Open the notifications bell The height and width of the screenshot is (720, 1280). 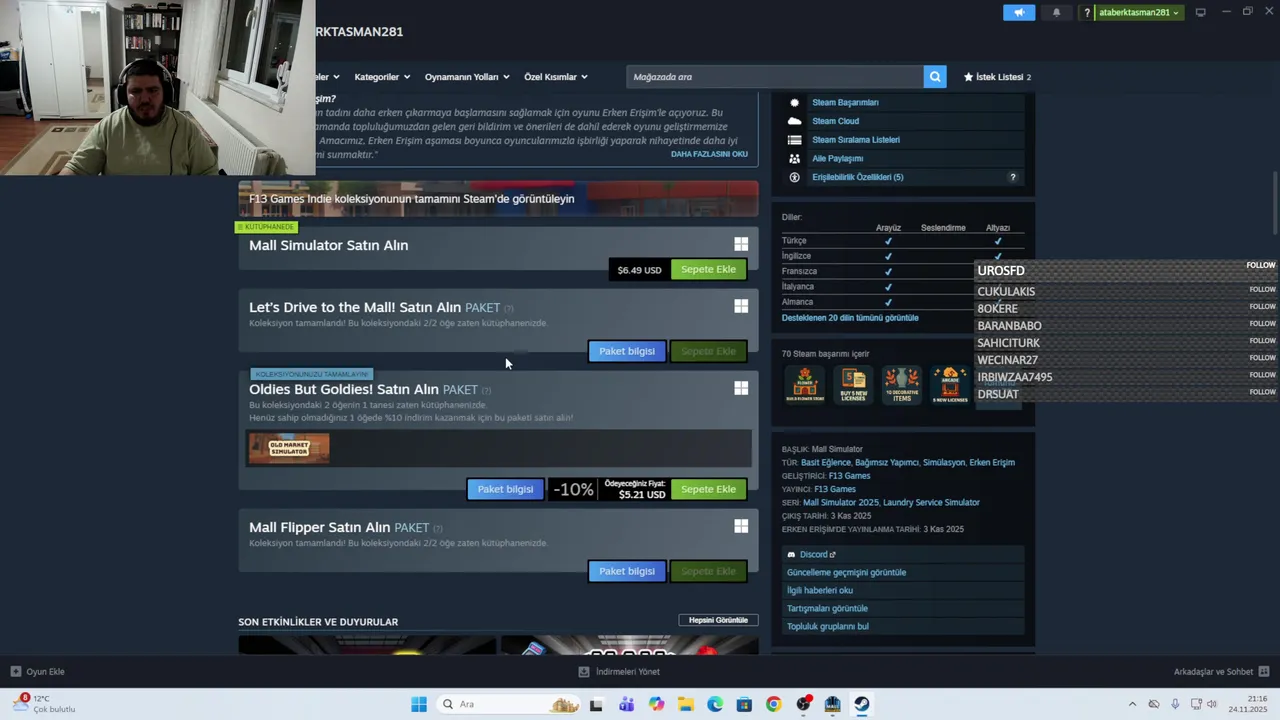[1057, 12]
